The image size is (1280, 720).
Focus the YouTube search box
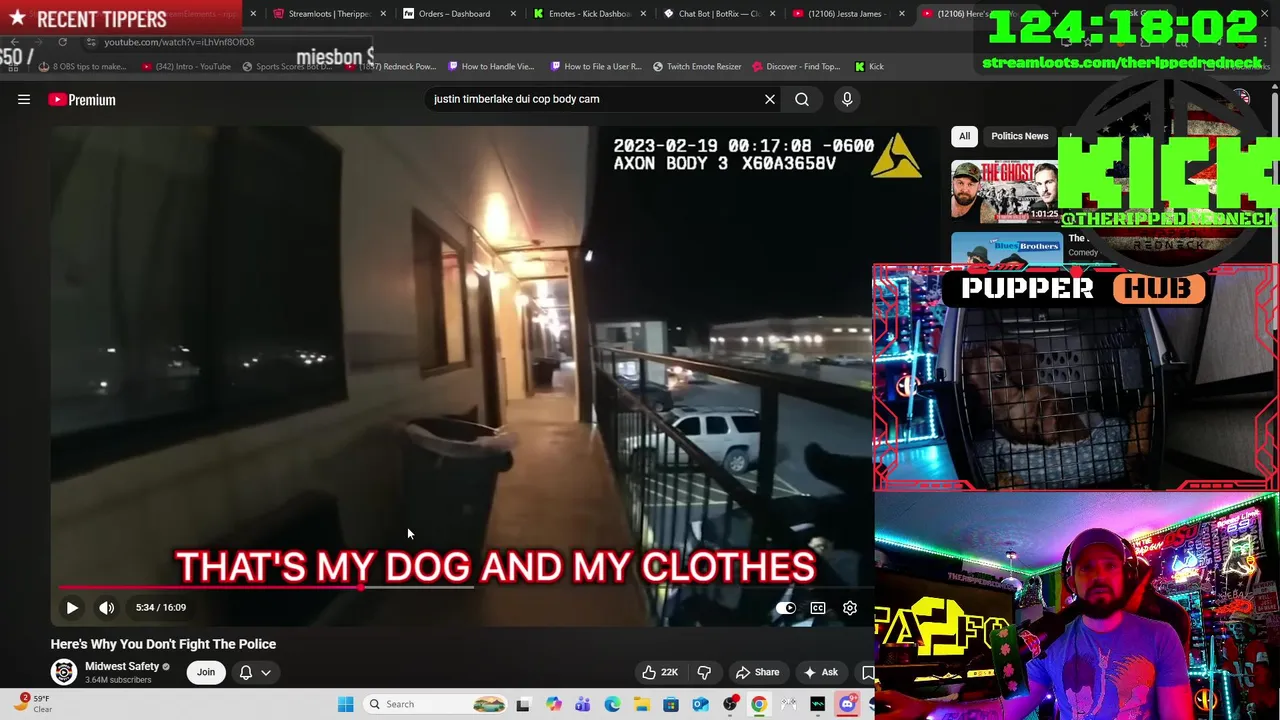pyautogui.click(x=590, y=99)
